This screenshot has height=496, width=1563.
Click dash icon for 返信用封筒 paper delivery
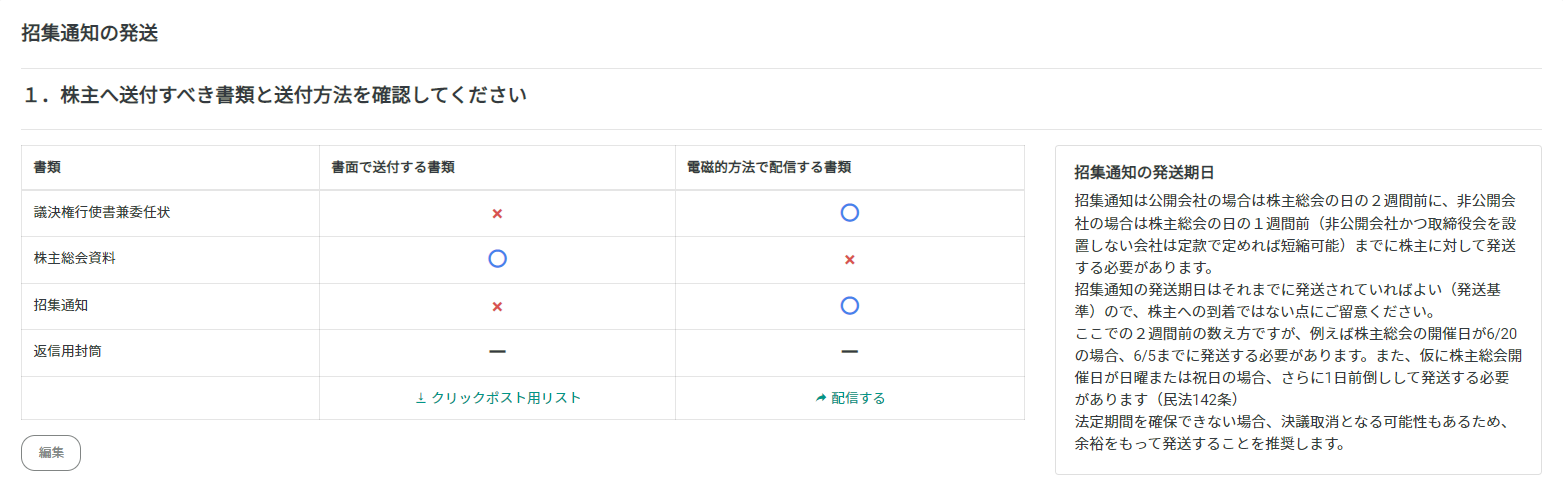coord(497,352)
